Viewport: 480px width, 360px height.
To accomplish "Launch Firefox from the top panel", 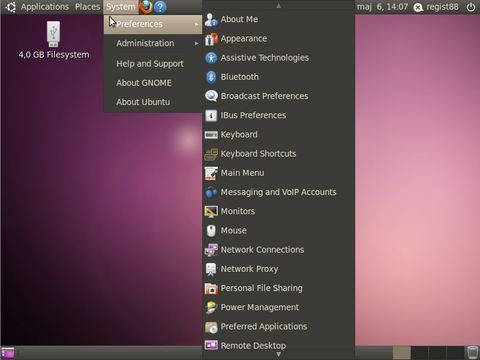I will [146, 7].
